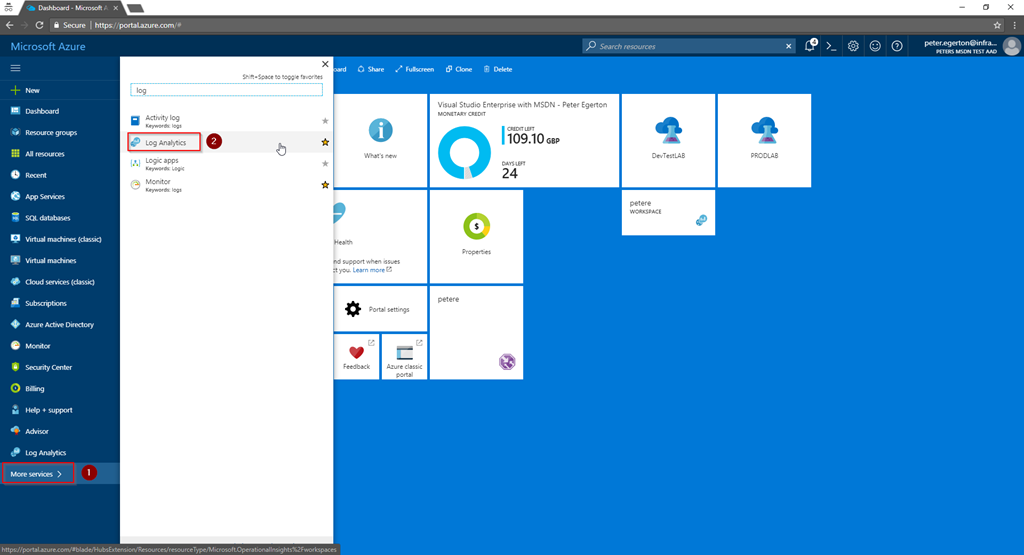Click the feedback smiley icon
1024x555 pixels.
875,46
